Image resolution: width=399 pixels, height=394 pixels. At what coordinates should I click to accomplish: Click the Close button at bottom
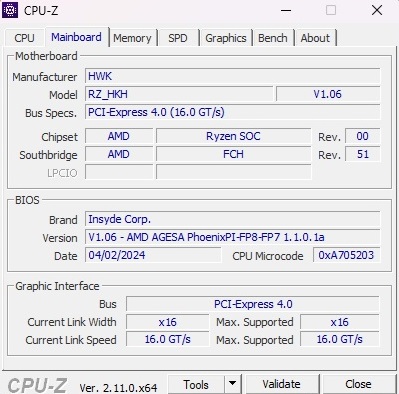tap(358, 384)
